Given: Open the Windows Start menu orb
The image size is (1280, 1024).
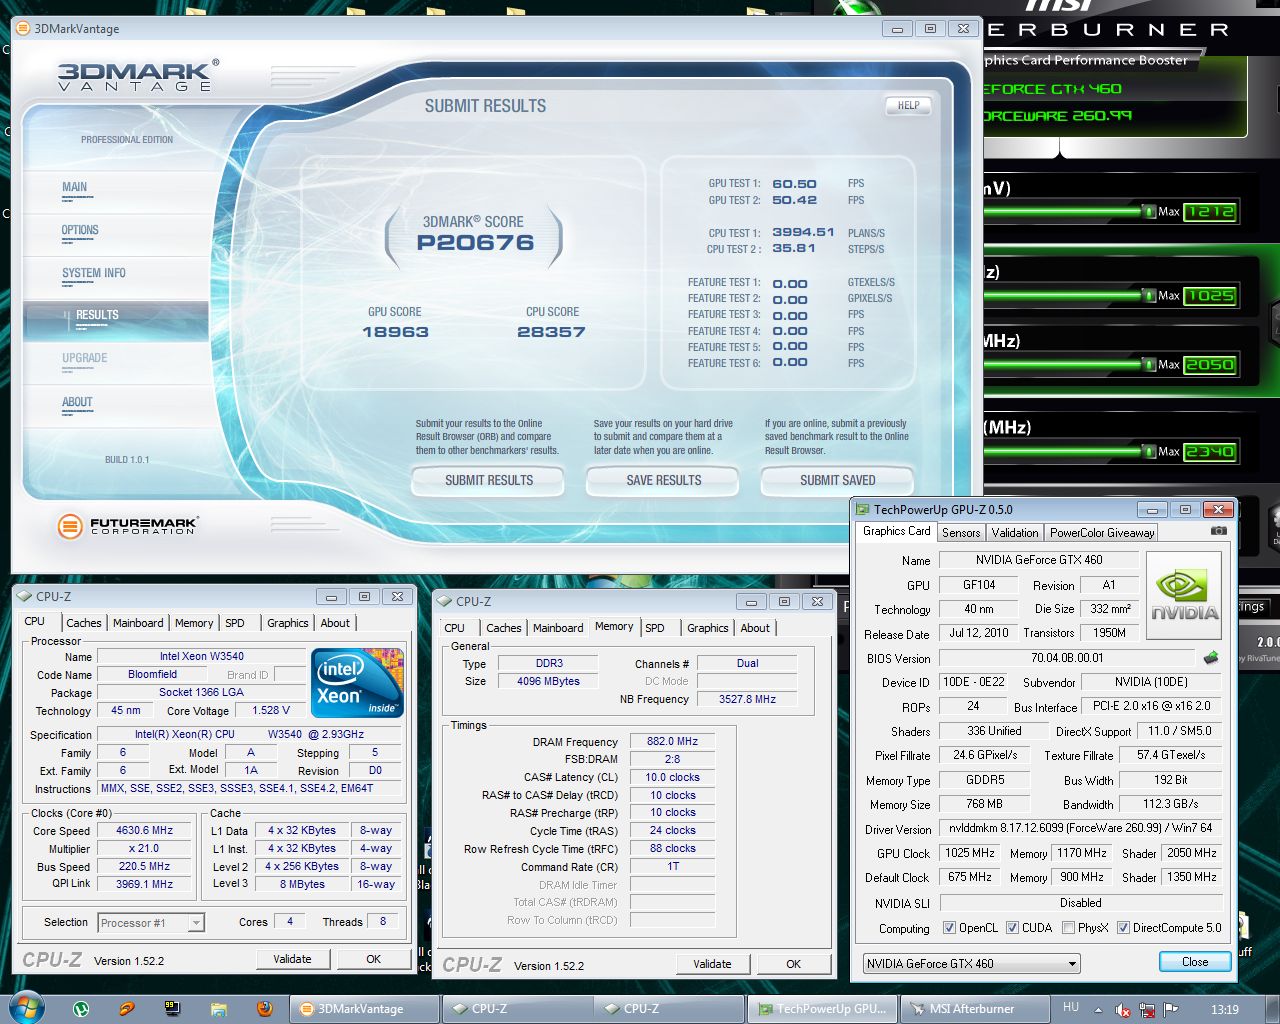Looking at the screenshot, I should (25, 1008).
